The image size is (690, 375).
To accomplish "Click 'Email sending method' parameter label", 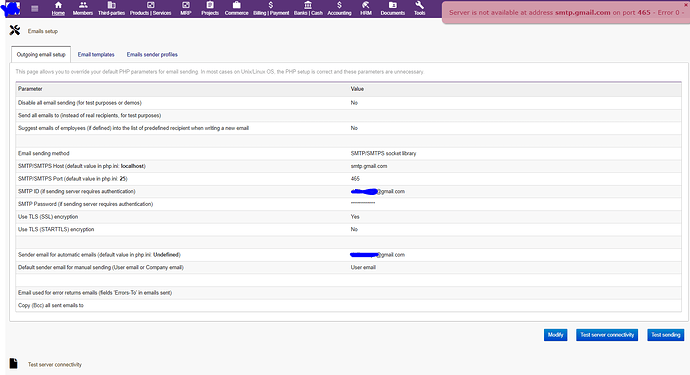I will 44,154.
